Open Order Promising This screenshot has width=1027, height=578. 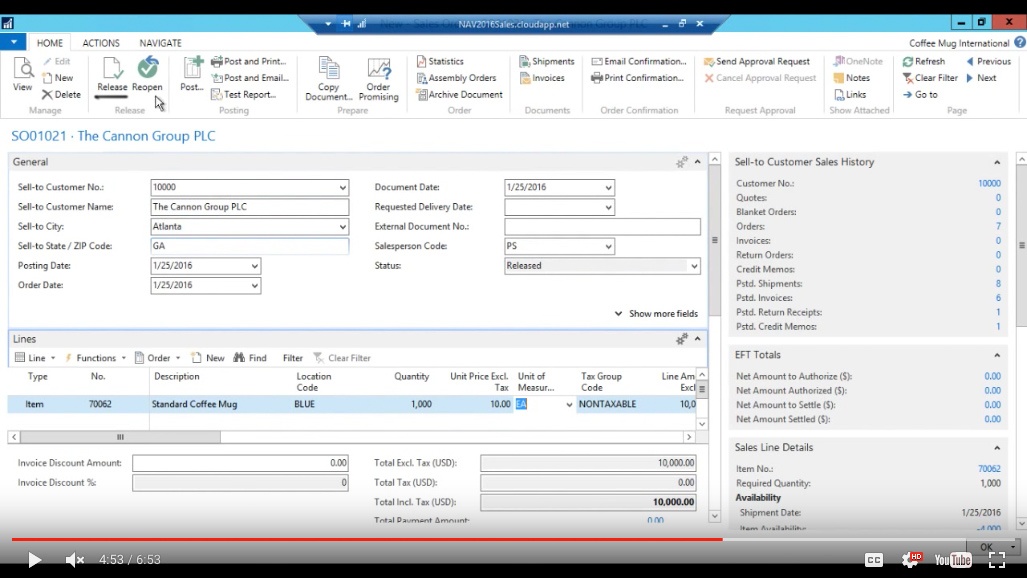[379, 79]
